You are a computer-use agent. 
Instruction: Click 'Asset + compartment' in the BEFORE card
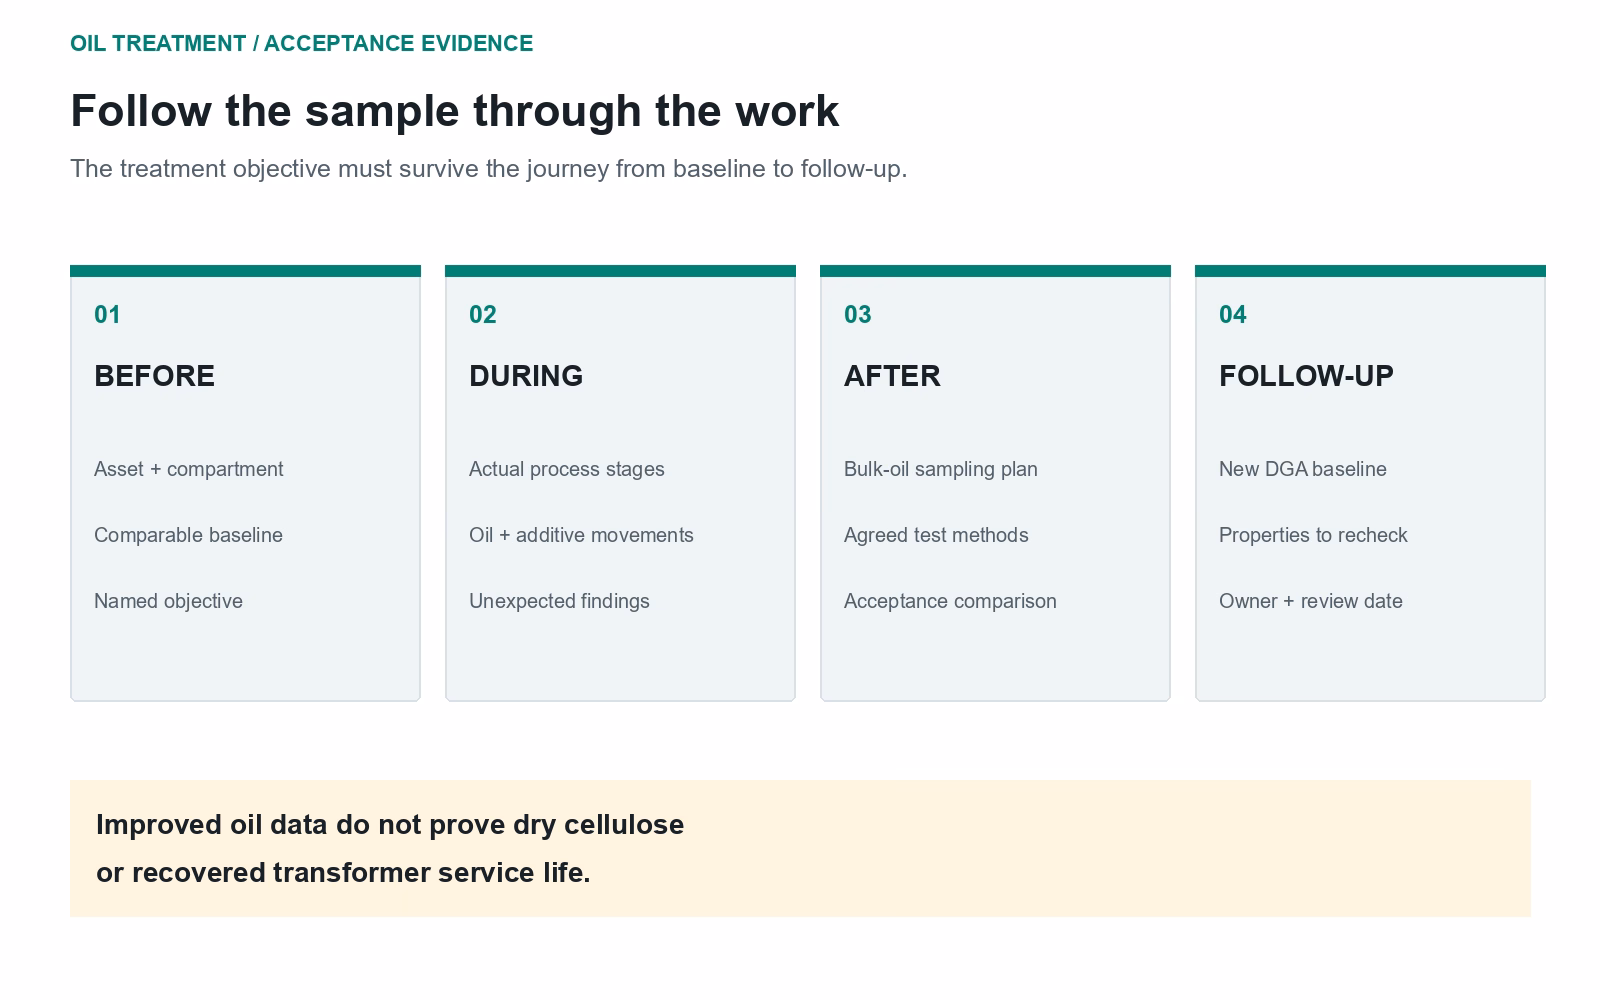(188, 469)
